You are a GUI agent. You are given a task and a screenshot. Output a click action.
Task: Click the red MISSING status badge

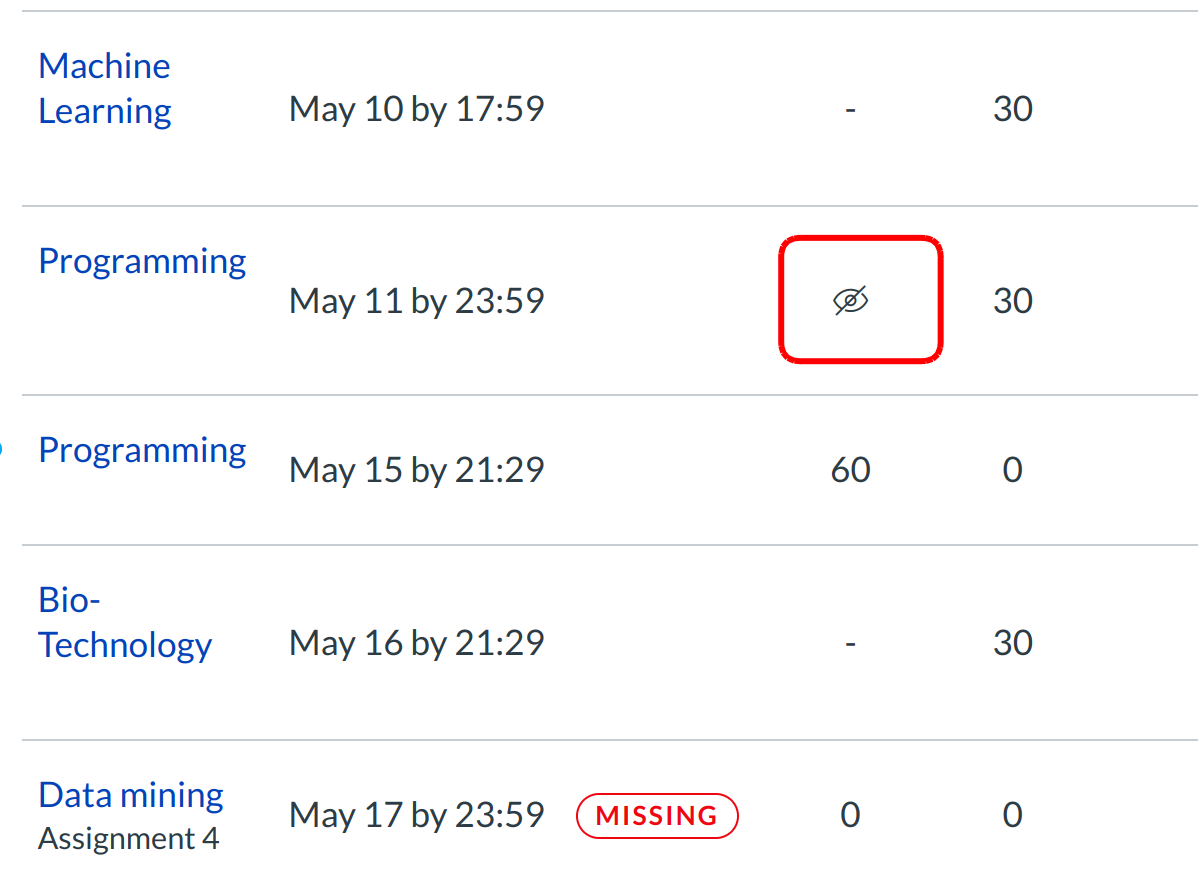657,815
